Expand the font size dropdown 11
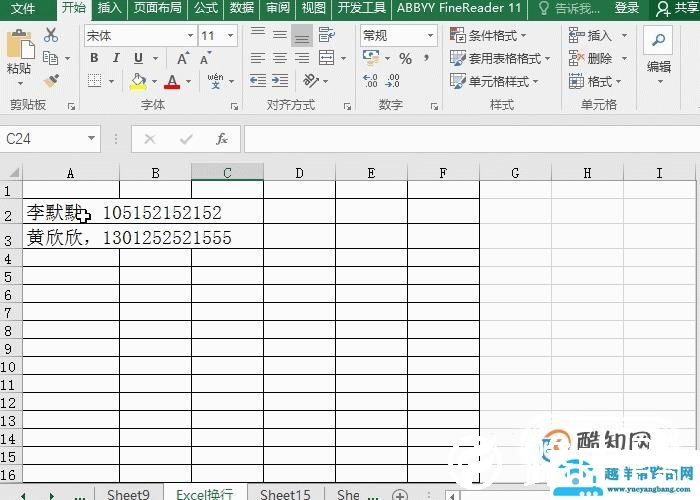700x500 pixels. click(230, 35)
